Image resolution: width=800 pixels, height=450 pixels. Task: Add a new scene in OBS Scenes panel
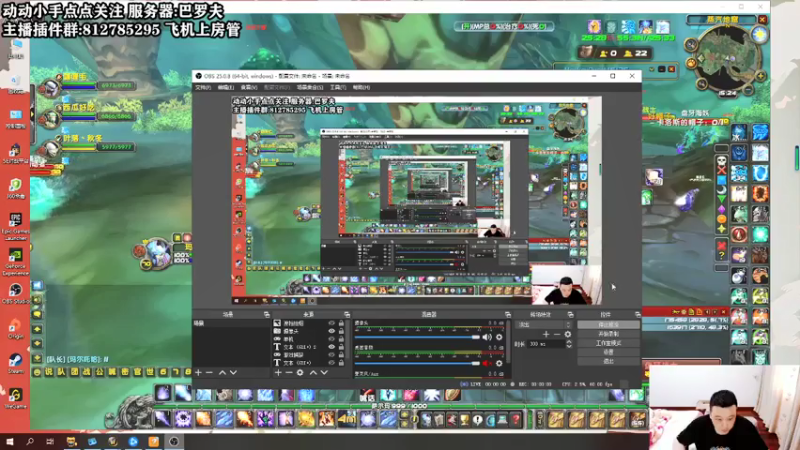pos(198,372)
